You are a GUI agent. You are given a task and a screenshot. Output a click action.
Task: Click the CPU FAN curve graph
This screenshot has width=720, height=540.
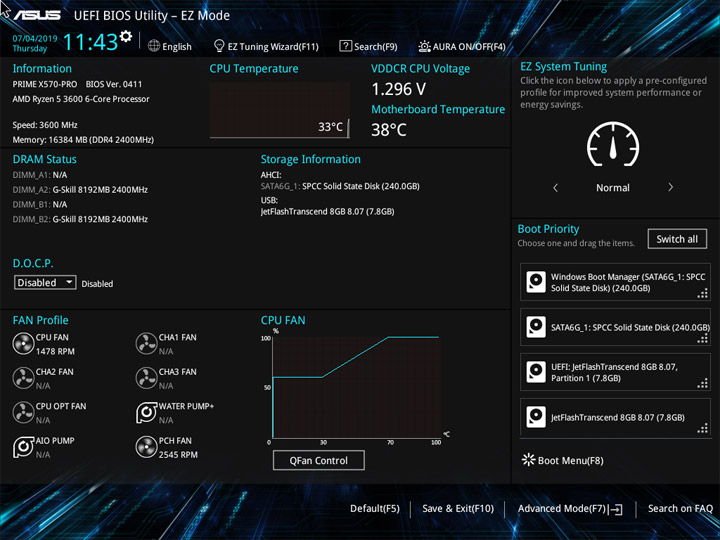tap(356, 387)
